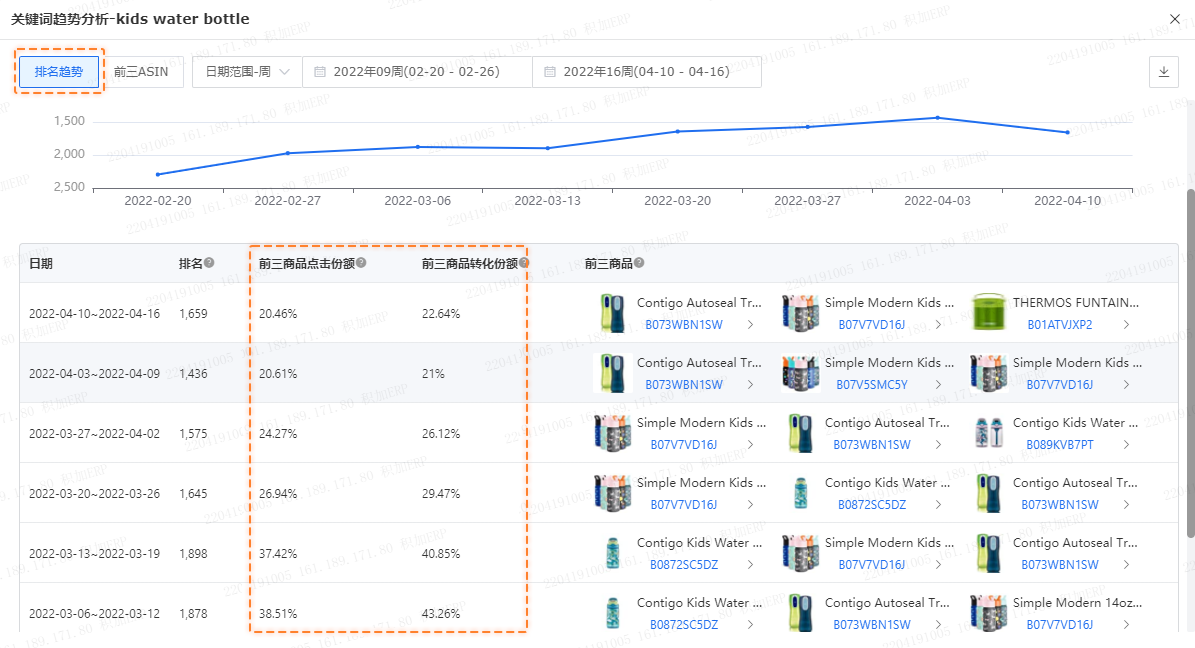The width and height of the screenshot is (1195, 648).
Task: Close the keyword trend analysis dialog
Action: coord(1174,19)
